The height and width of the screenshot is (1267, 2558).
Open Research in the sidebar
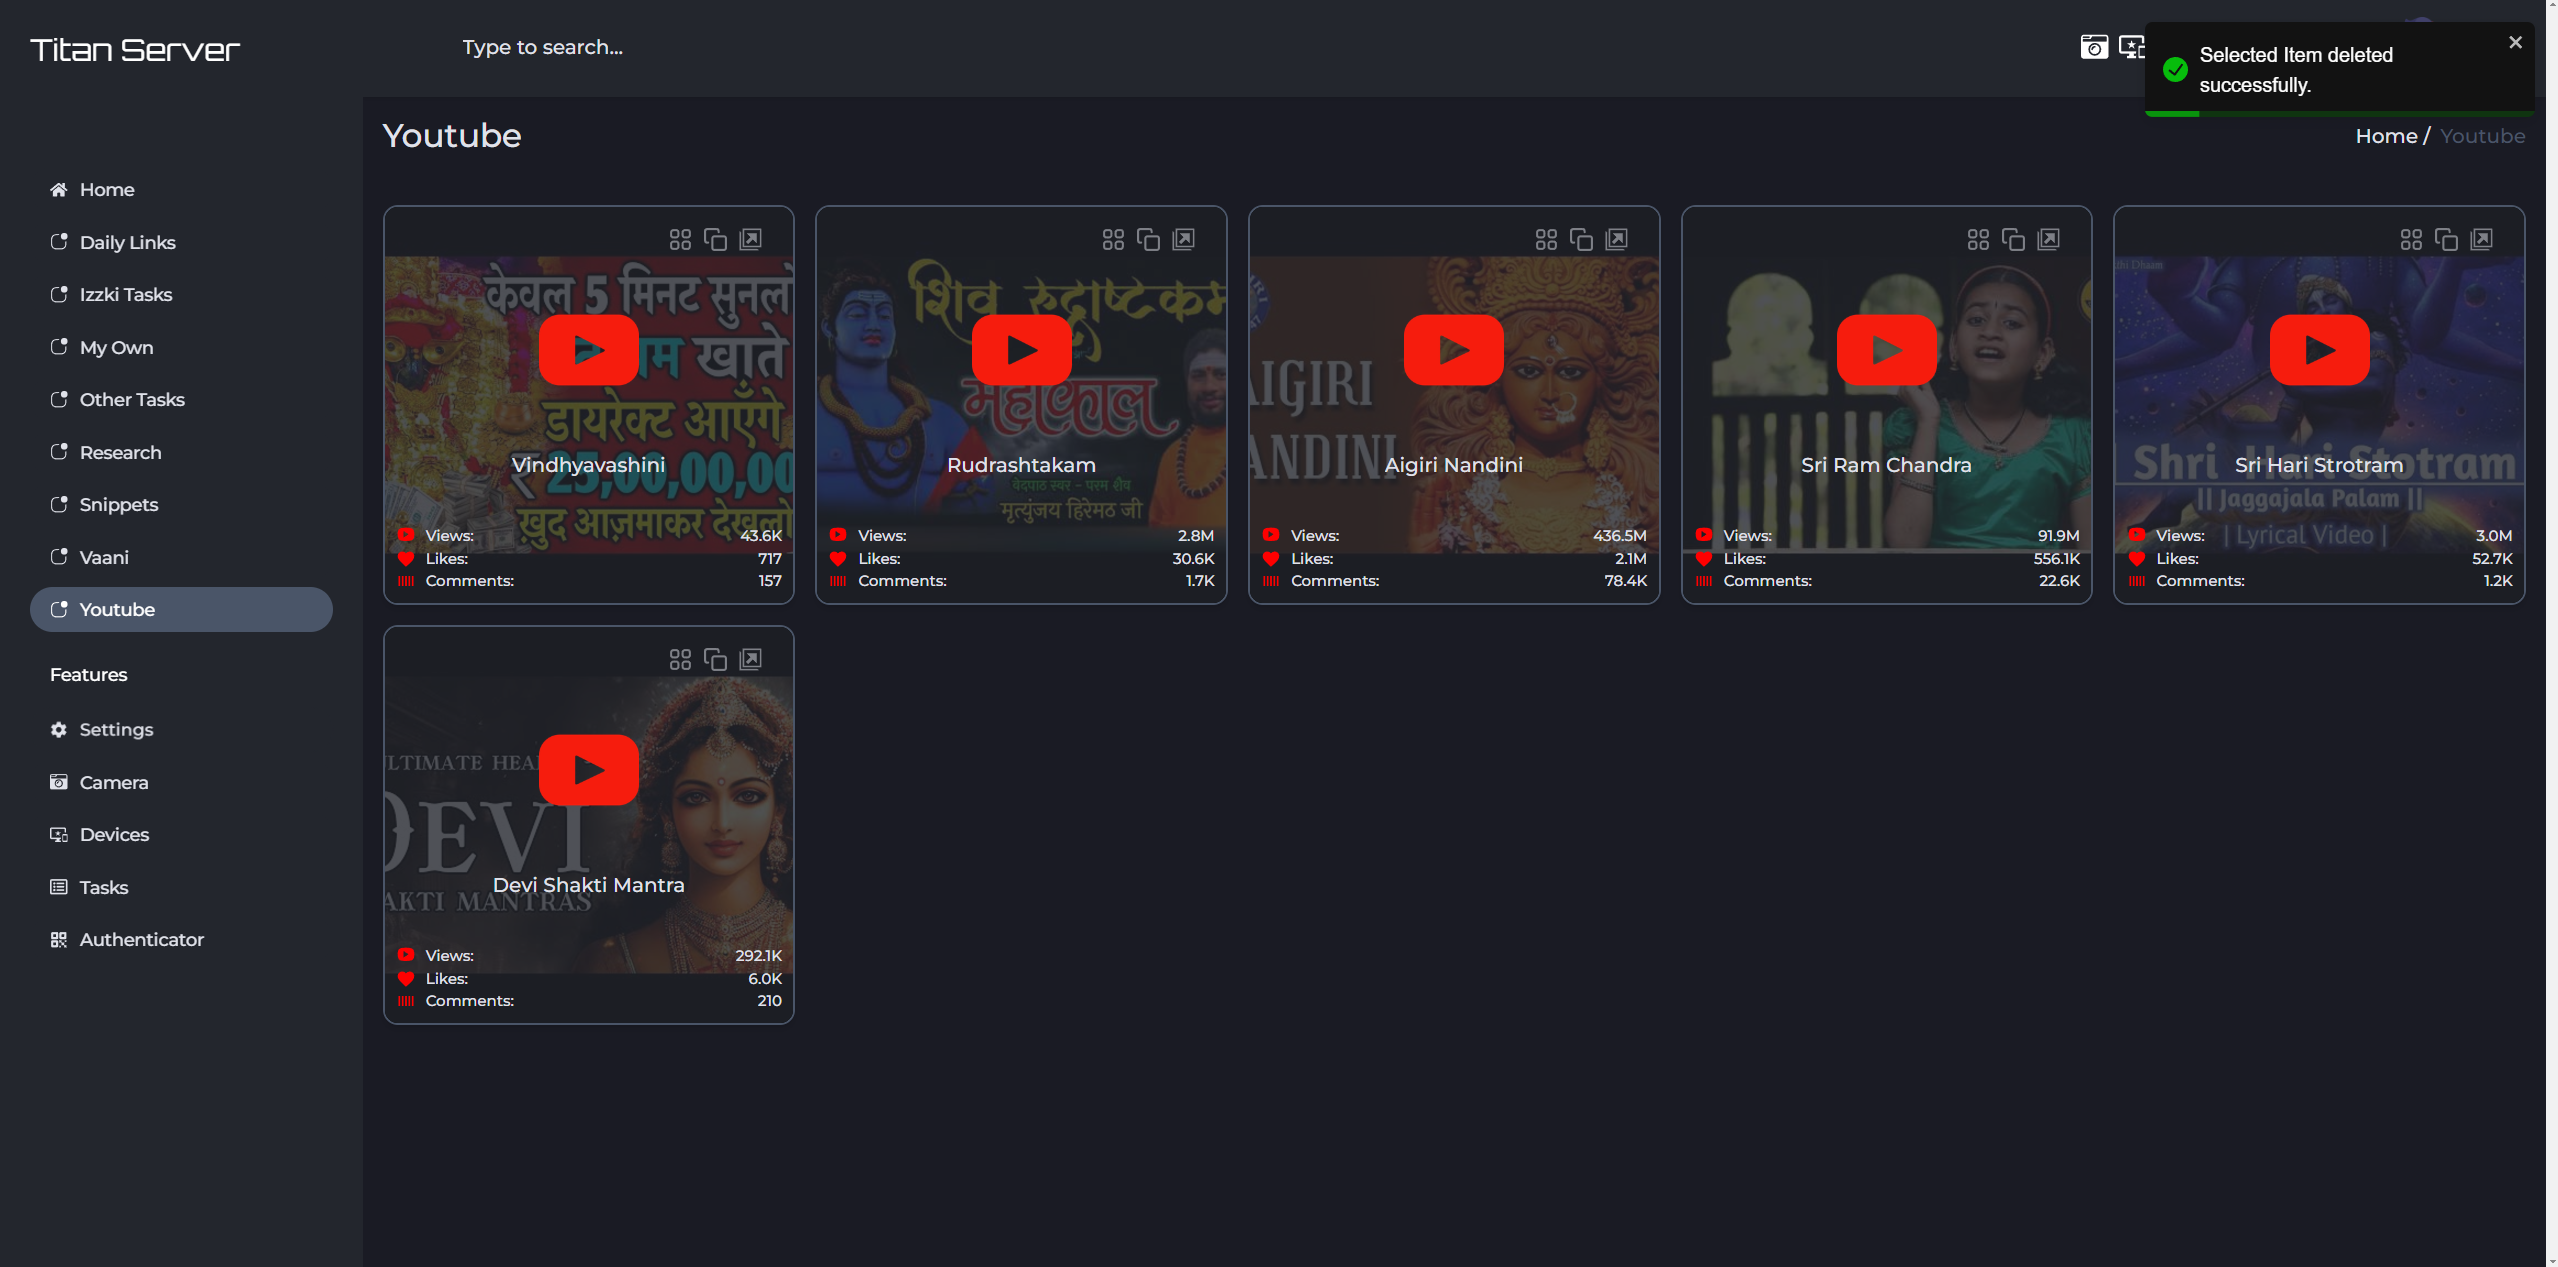pos(181,452)
